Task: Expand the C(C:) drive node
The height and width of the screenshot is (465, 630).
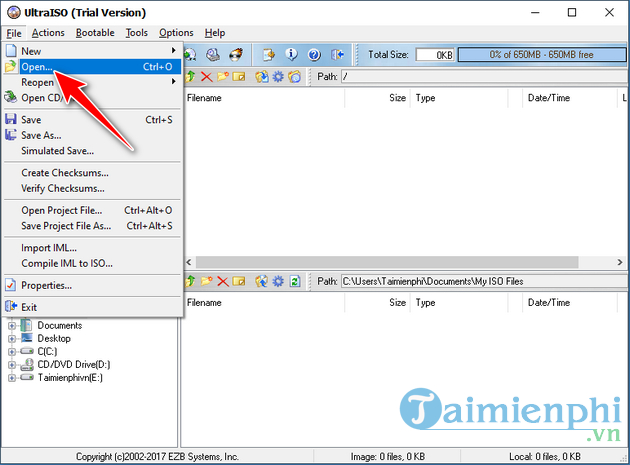Action: pos(13,352)
